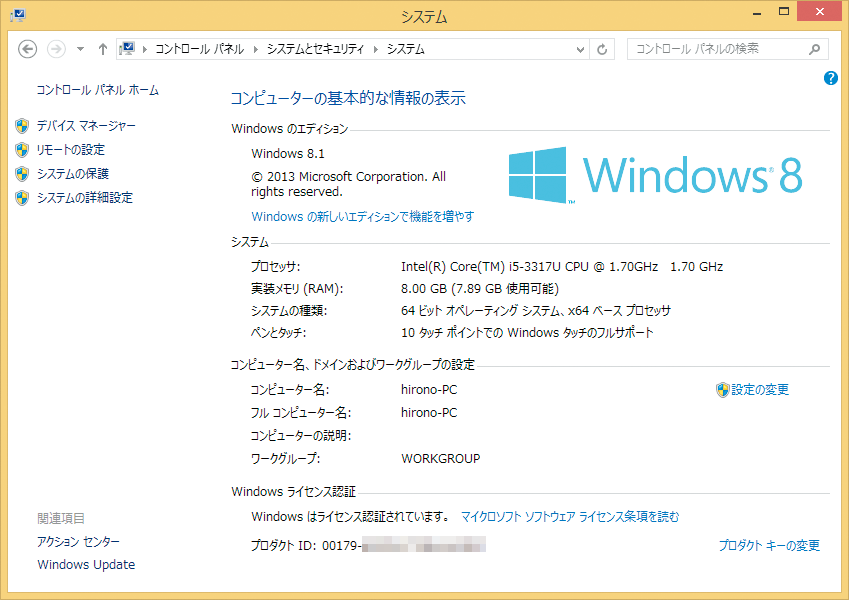Click hirono-PC next to コンピューター名
Screen dimensions: 849x600
pyautogui.click(x=429, y=390)
